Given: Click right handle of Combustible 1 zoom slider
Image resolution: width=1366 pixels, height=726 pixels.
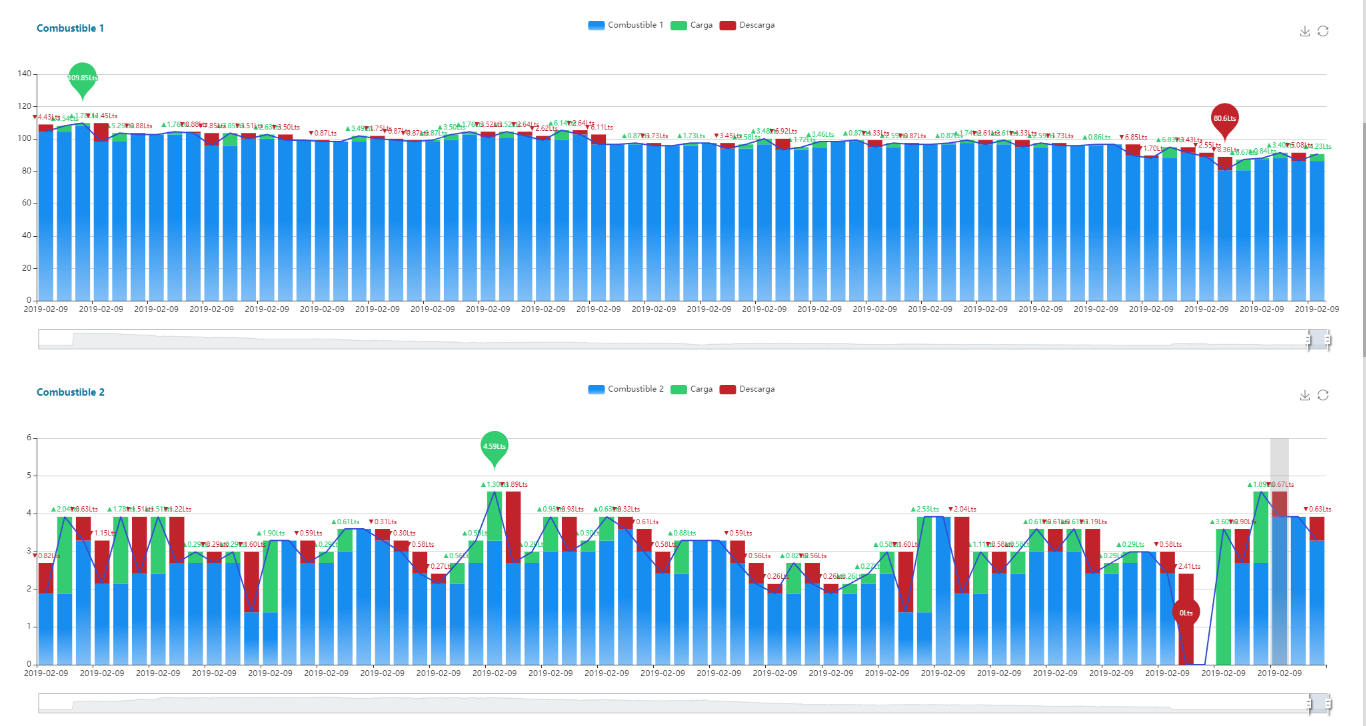Looking at the screenshot, I should point(1327,340).
